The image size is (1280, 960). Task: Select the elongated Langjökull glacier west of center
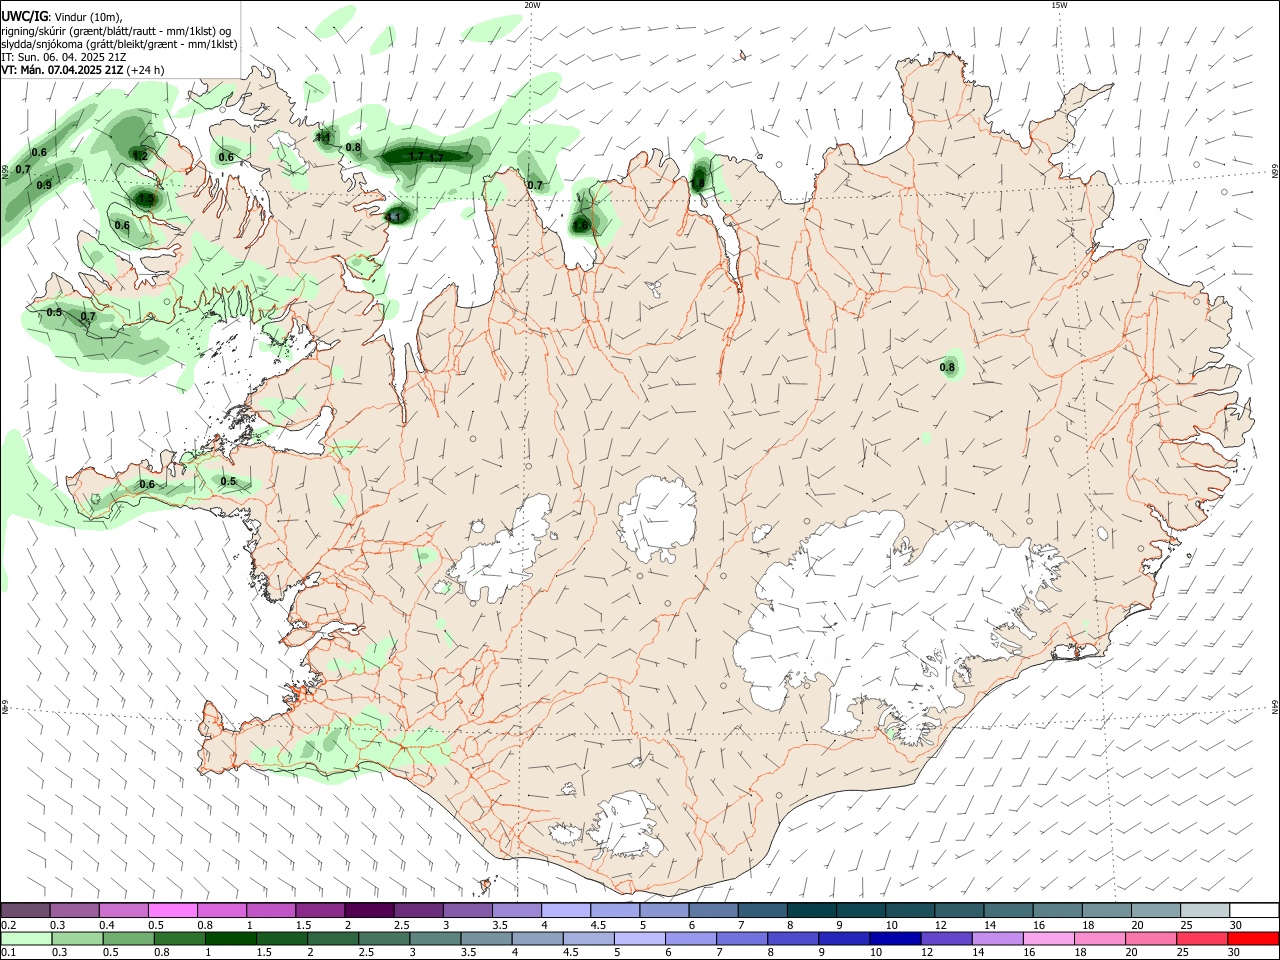coord(502,552)
